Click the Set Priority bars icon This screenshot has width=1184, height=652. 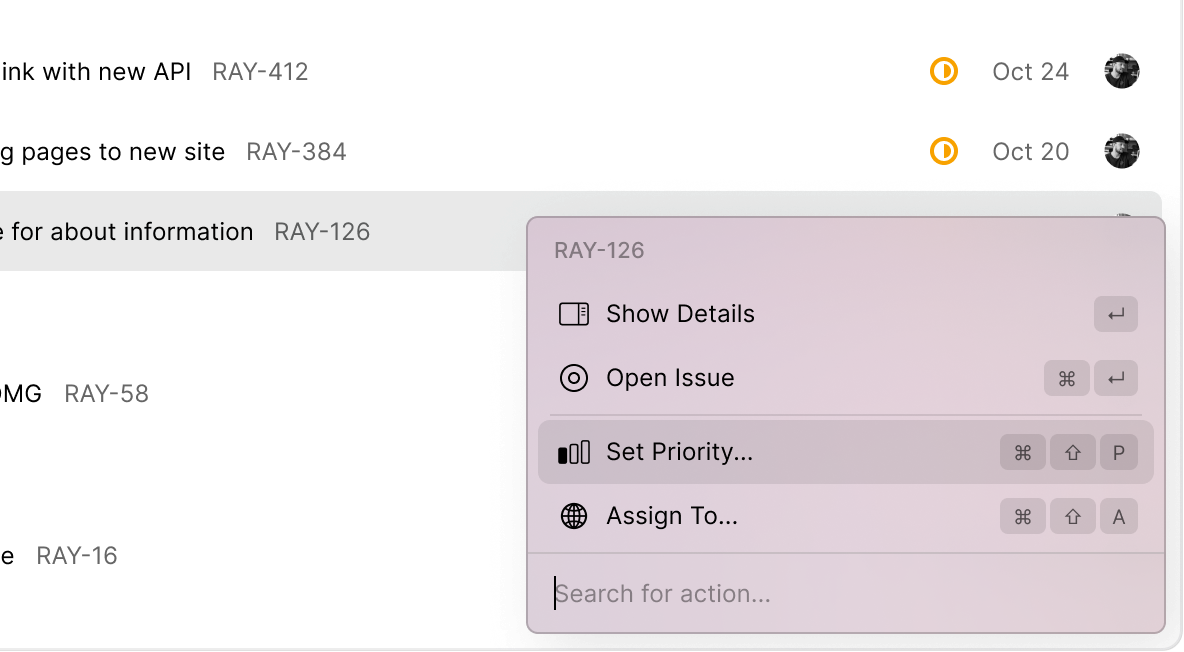pos(574,453)
